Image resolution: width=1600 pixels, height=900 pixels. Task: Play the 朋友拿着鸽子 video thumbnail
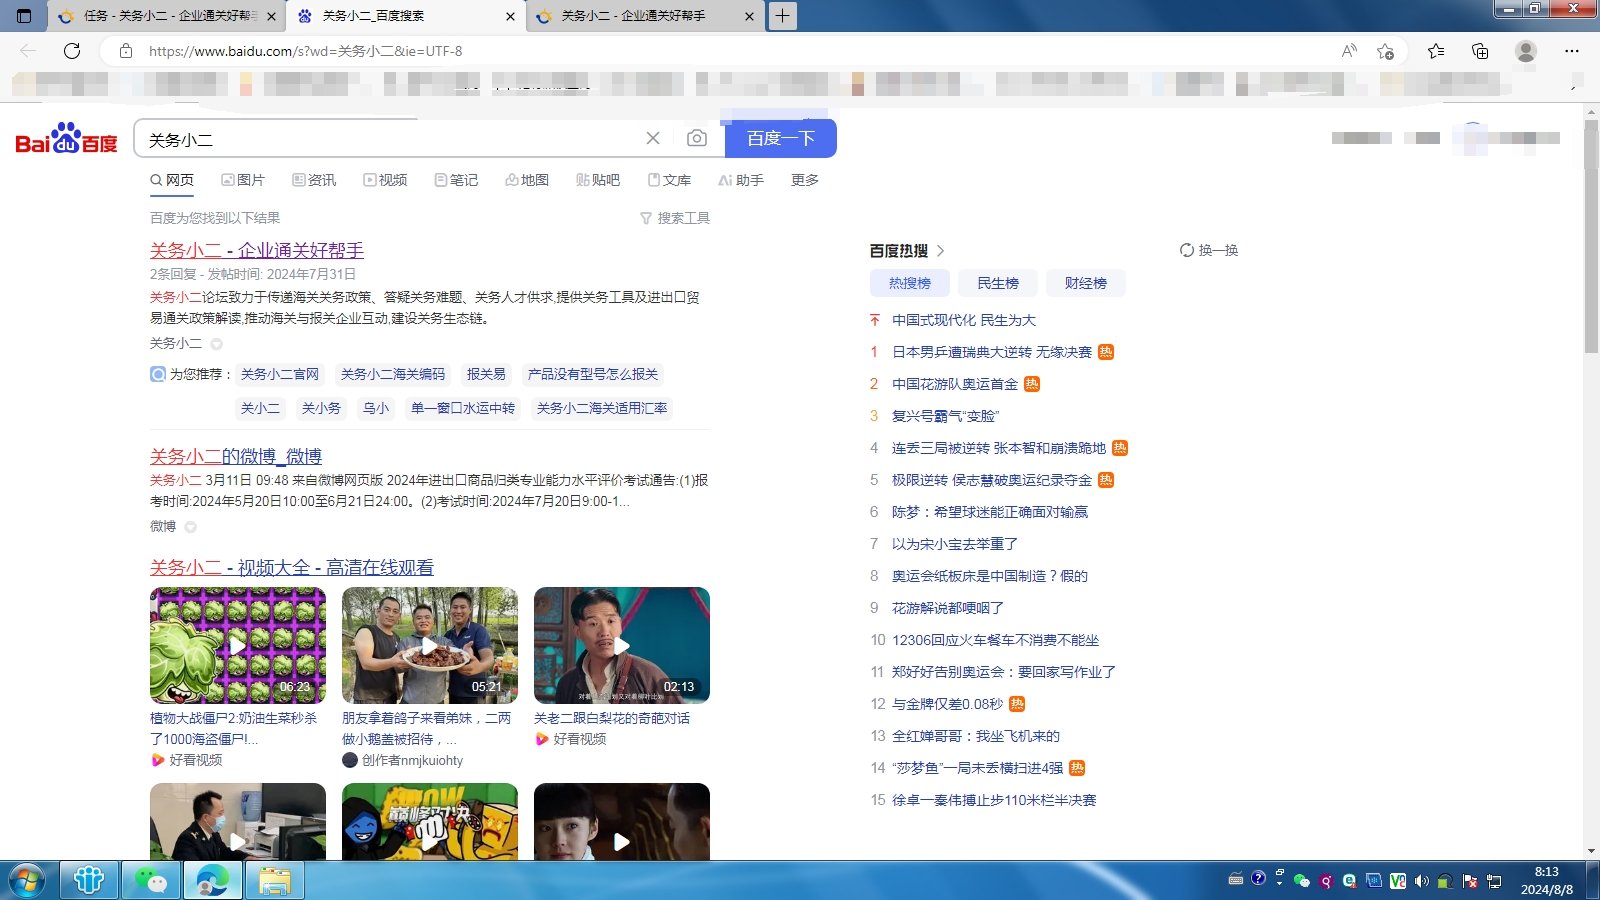coord(430,645)
